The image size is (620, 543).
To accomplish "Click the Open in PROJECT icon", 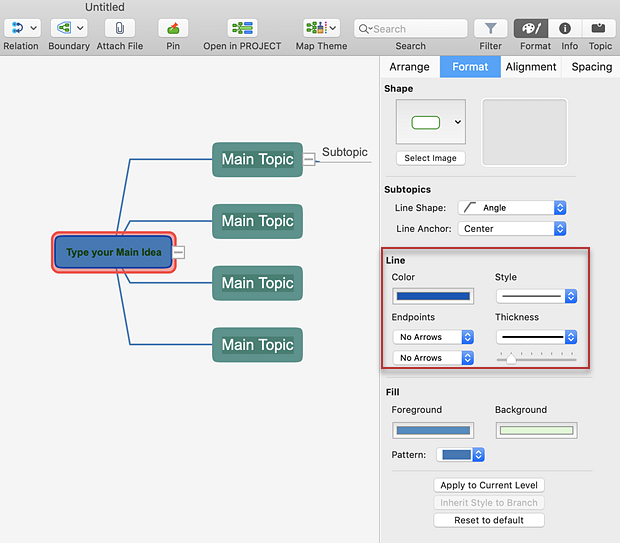I will tap(242, 29).
